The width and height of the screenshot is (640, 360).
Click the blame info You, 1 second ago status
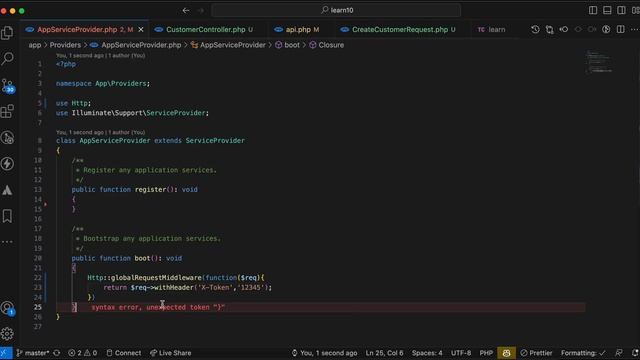324,353
